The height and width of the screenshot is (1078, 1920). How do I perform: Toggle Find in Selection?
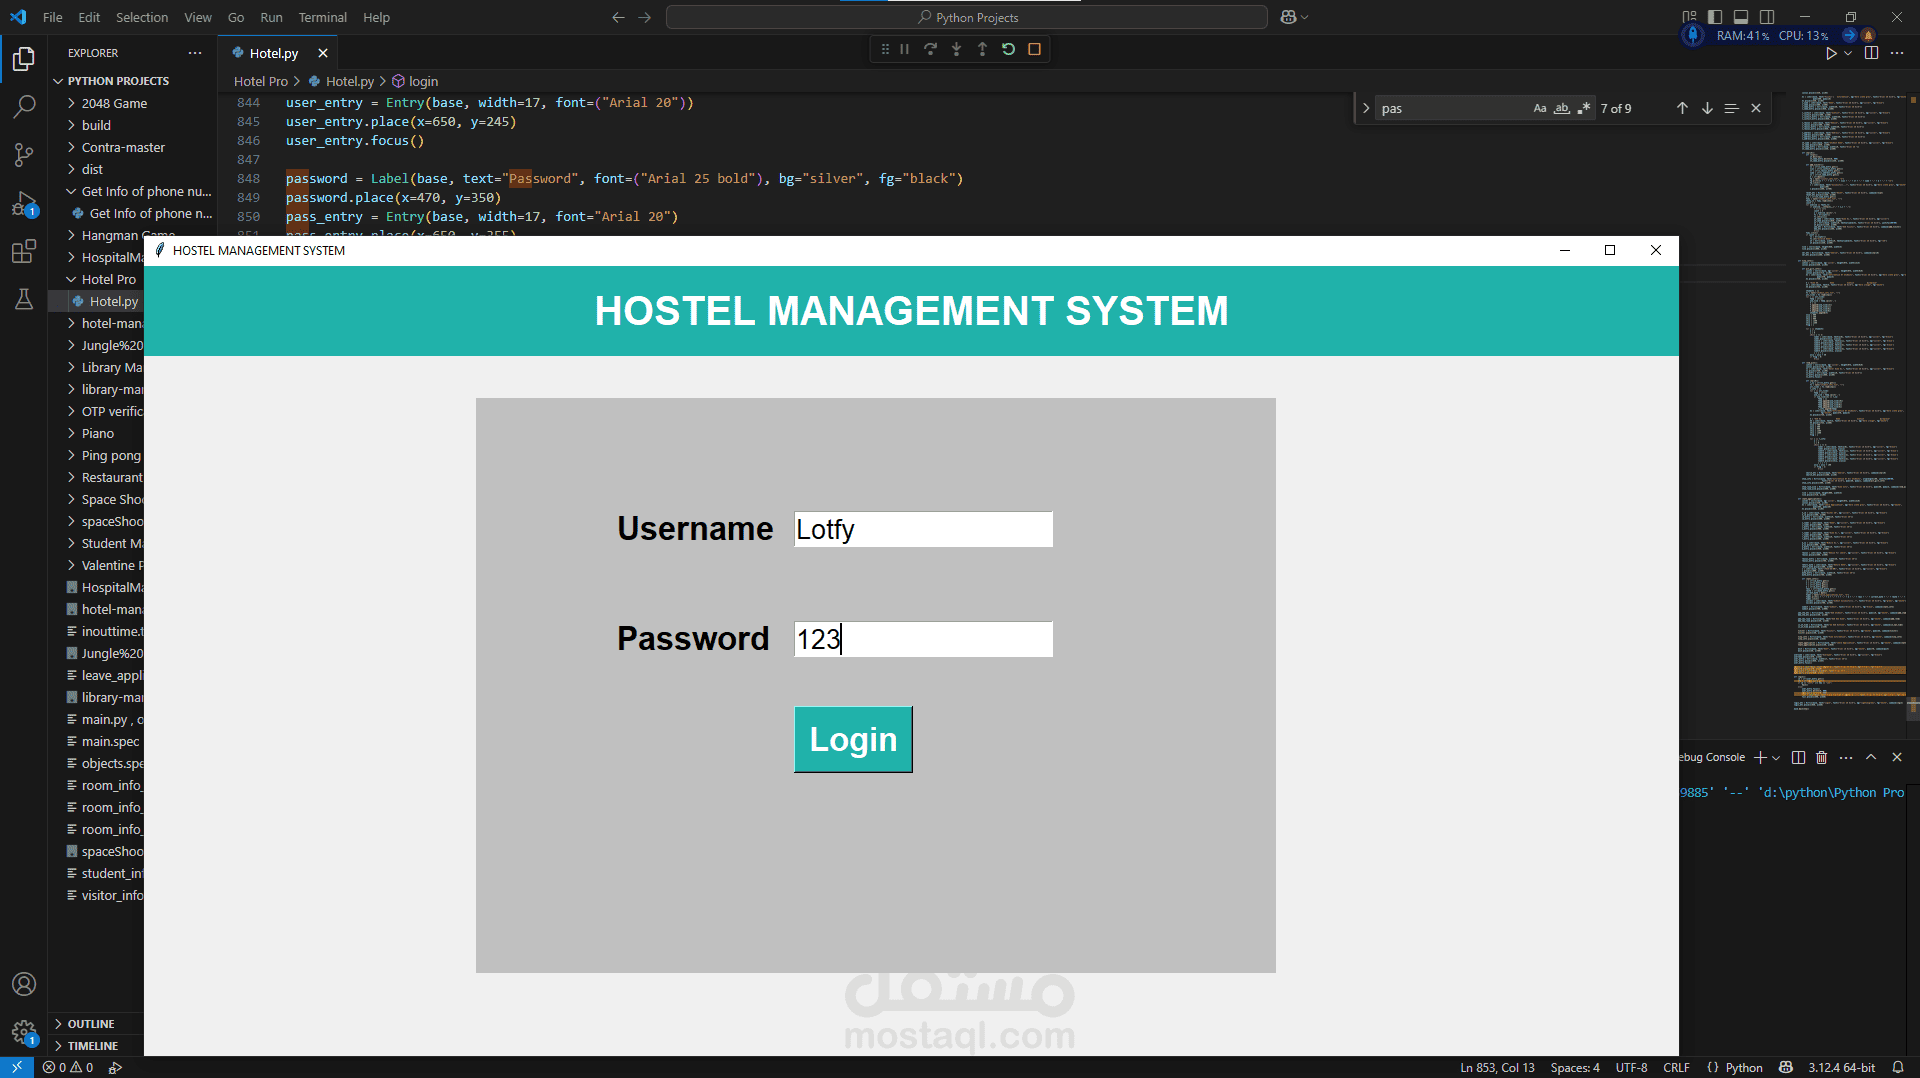pos(1732,108)
